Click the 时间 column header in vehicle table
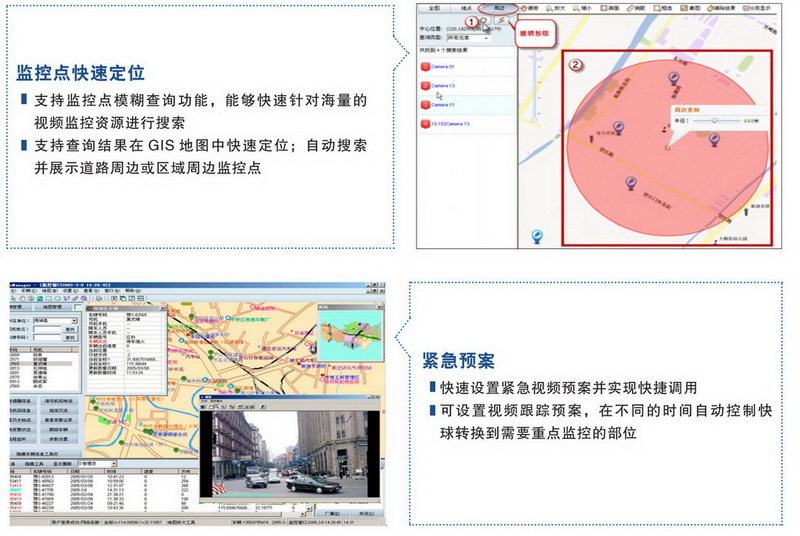This screenshot has width=800, height=536. 123,472
